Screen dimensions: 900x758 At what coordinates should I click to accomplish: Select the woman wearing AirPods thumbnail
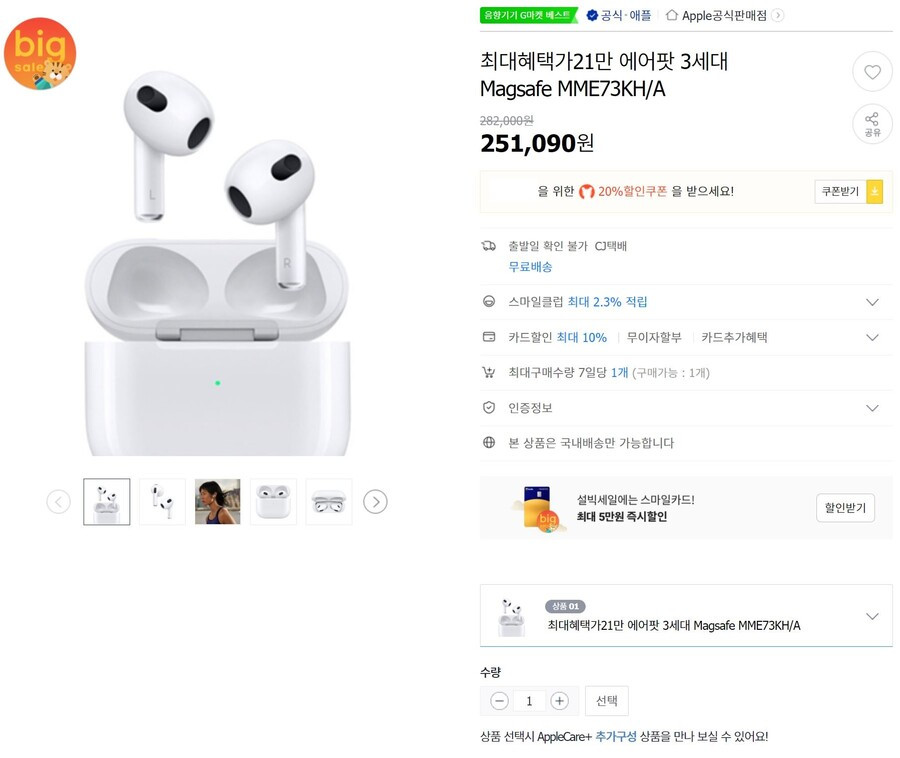tap(218, 502)
